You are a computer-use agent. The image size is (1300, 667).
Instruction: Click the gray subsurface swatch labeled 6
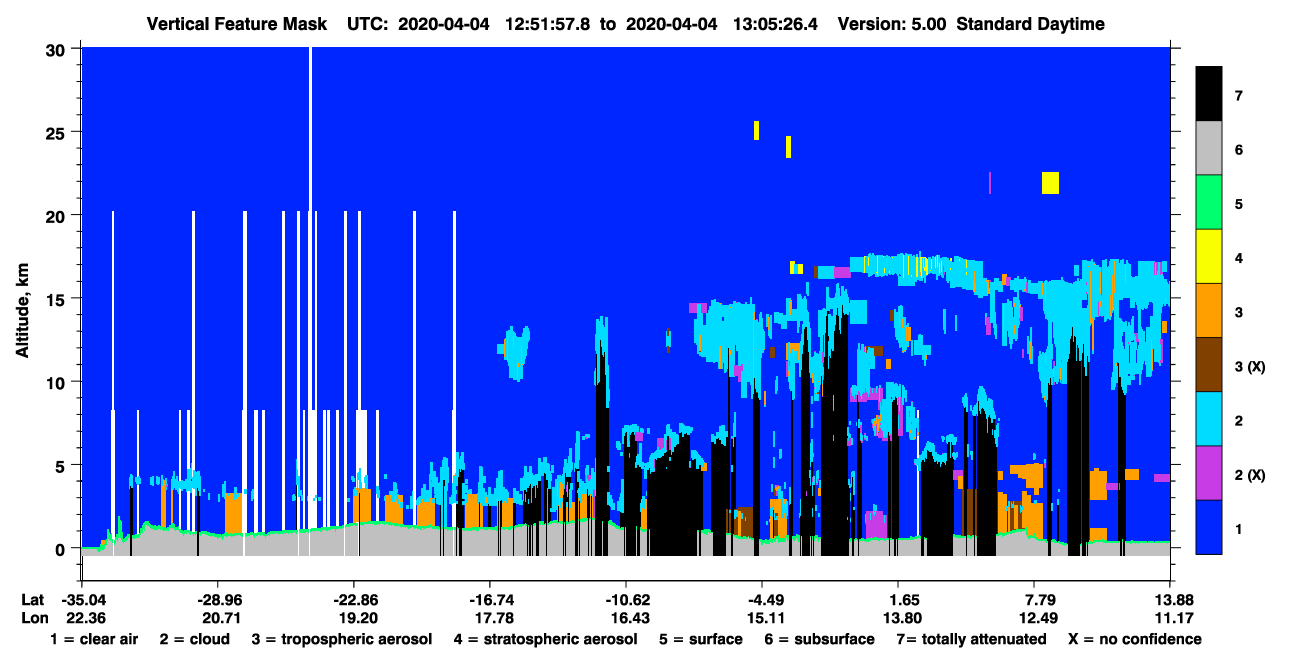pos(1209,149)
